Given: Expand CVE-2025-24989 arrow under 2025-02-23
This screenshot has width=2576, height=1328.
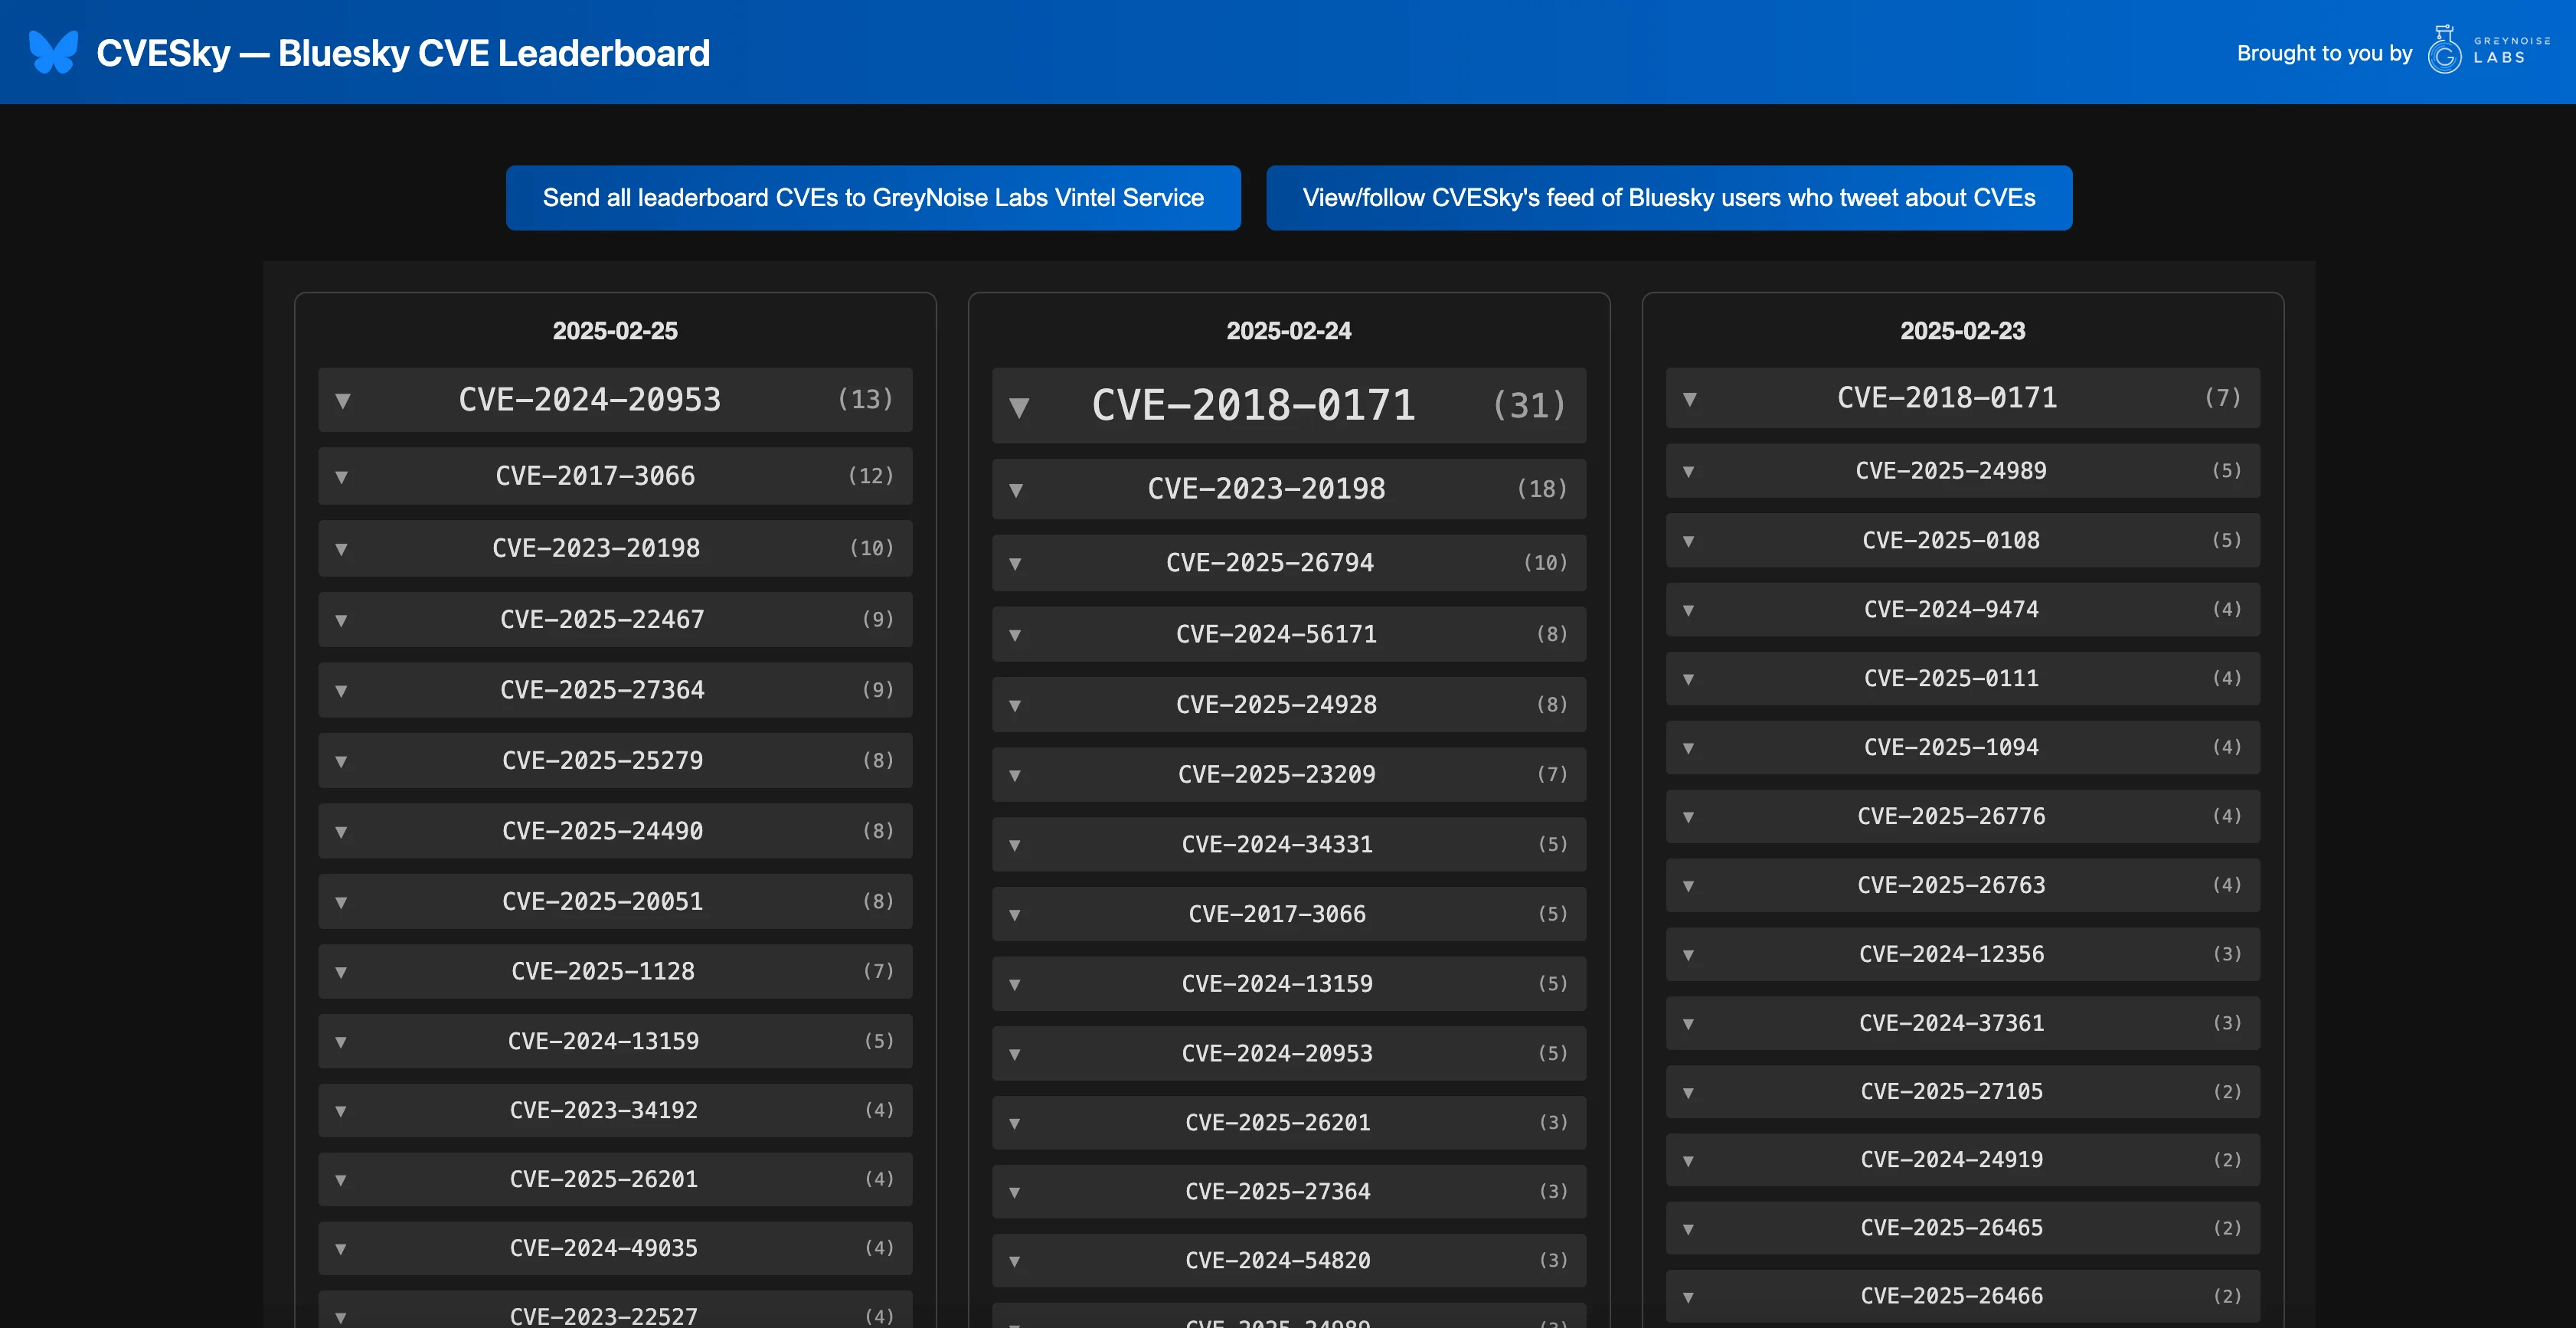Looking at the screenshot, I should tap(1689, 471).
